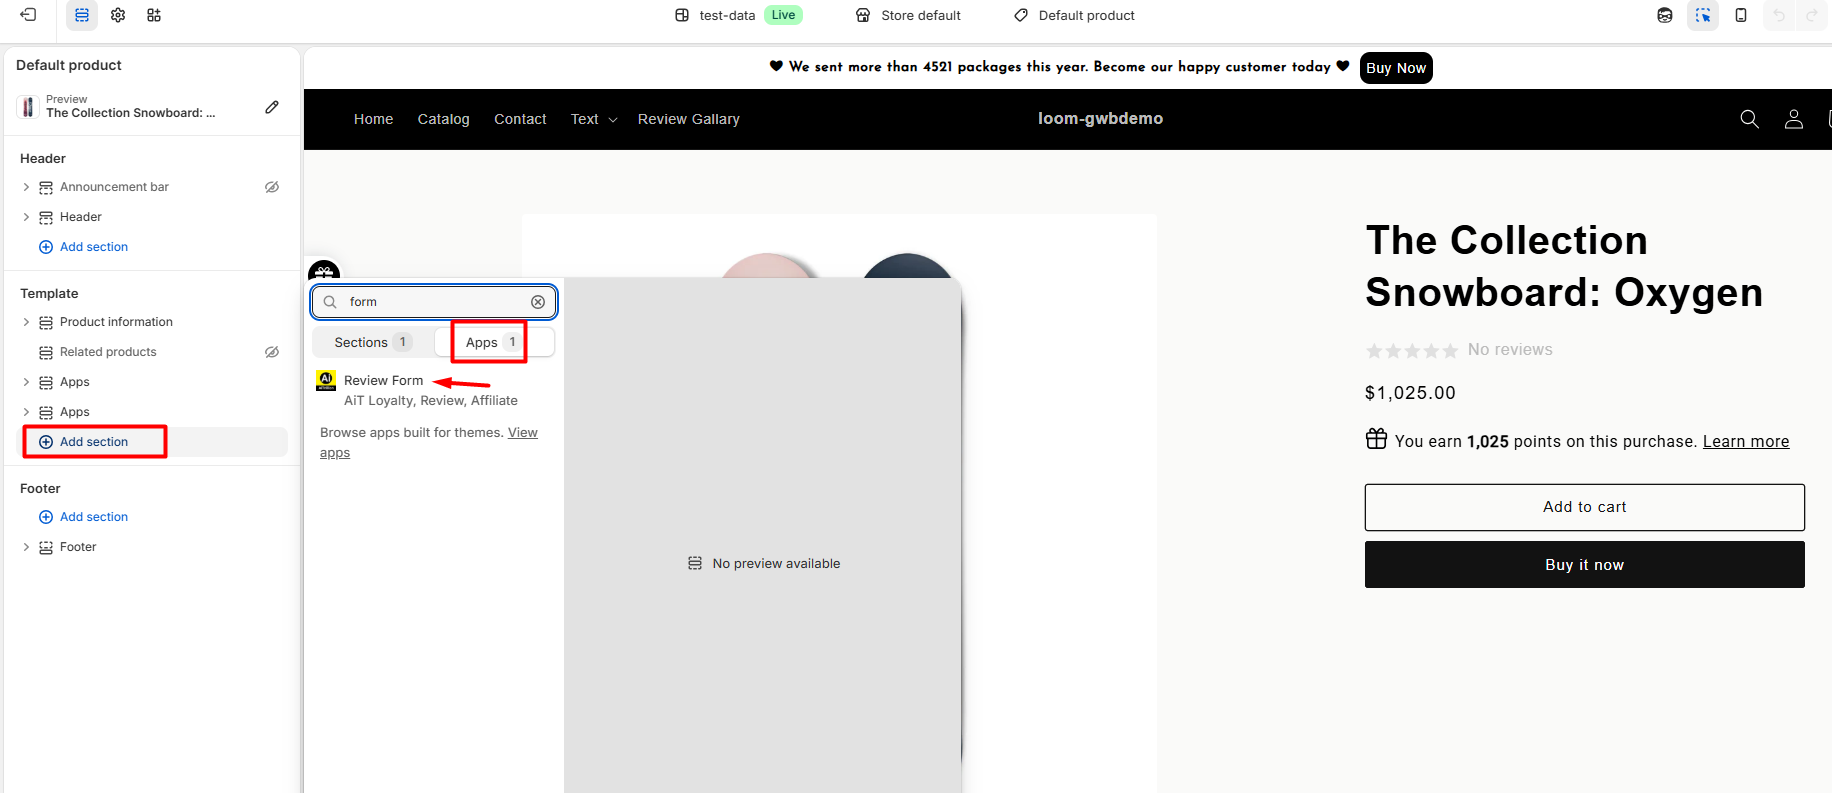Click the exit editor icon
The height and width of the screenshot is (793, 1832).
(x=28, y=15)
